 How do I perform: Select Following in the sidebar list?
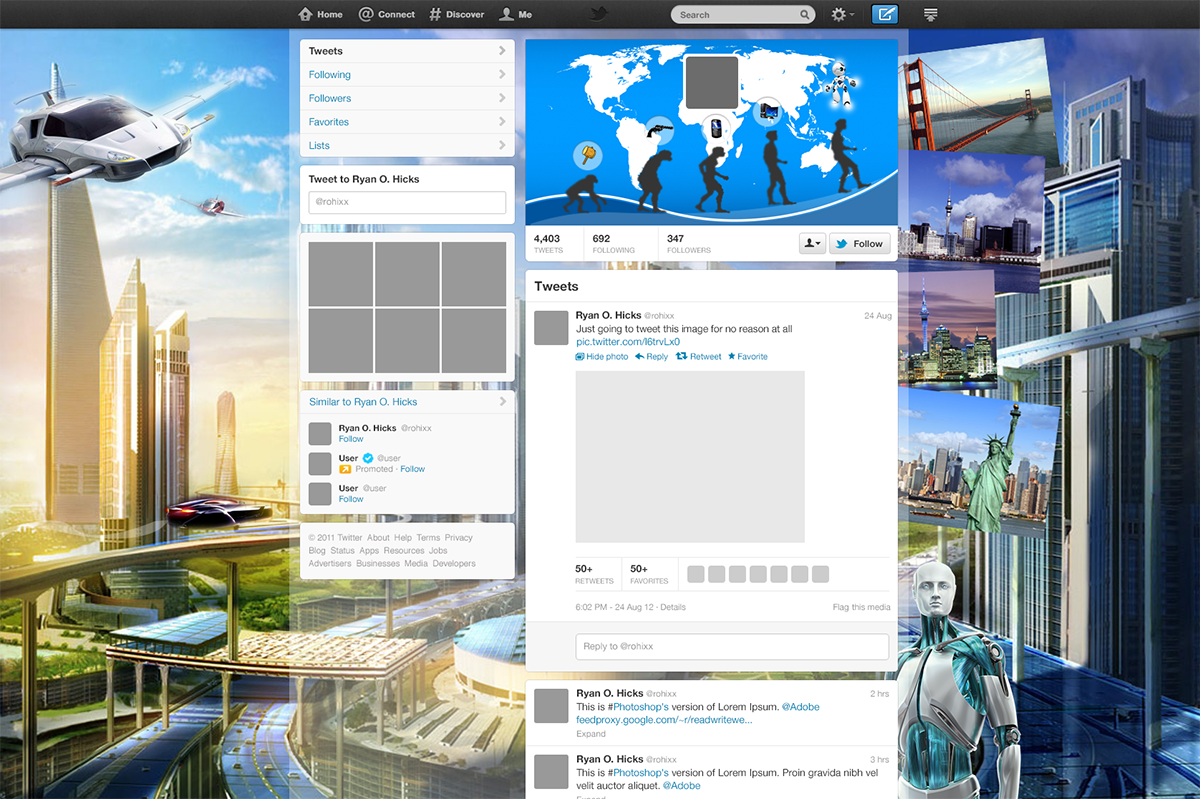[x=407, y=75]
